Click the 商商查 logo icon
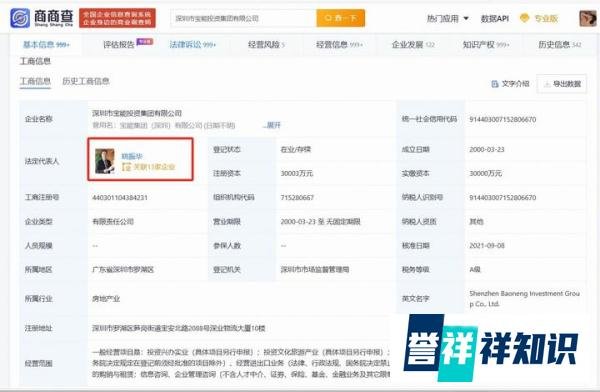 [x=20, y=18]
